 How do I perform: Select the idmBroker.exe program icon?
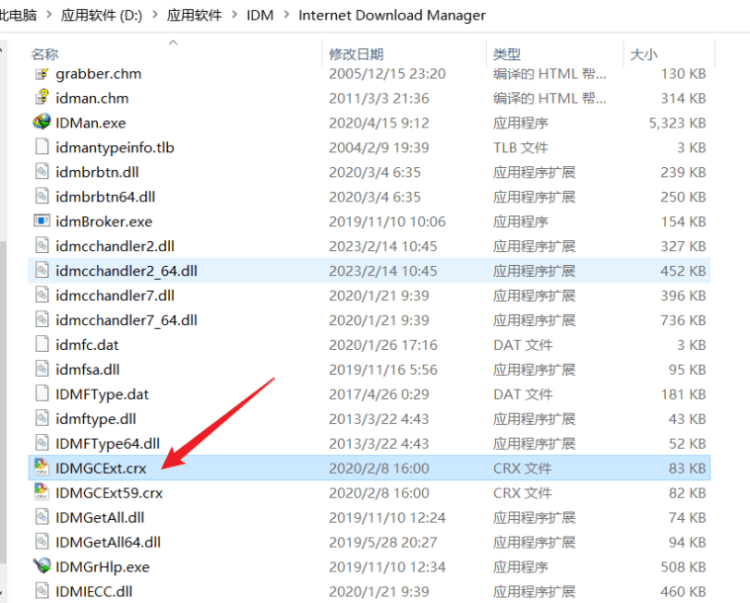click(x=42, y=221)
